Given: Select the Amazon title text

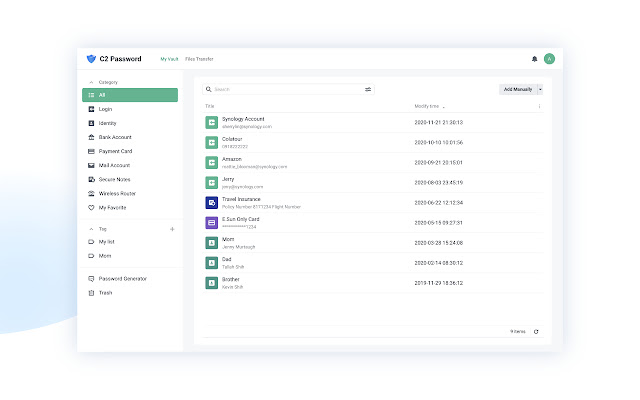Looking at the screenshot, I should click(x=232, y=159).
